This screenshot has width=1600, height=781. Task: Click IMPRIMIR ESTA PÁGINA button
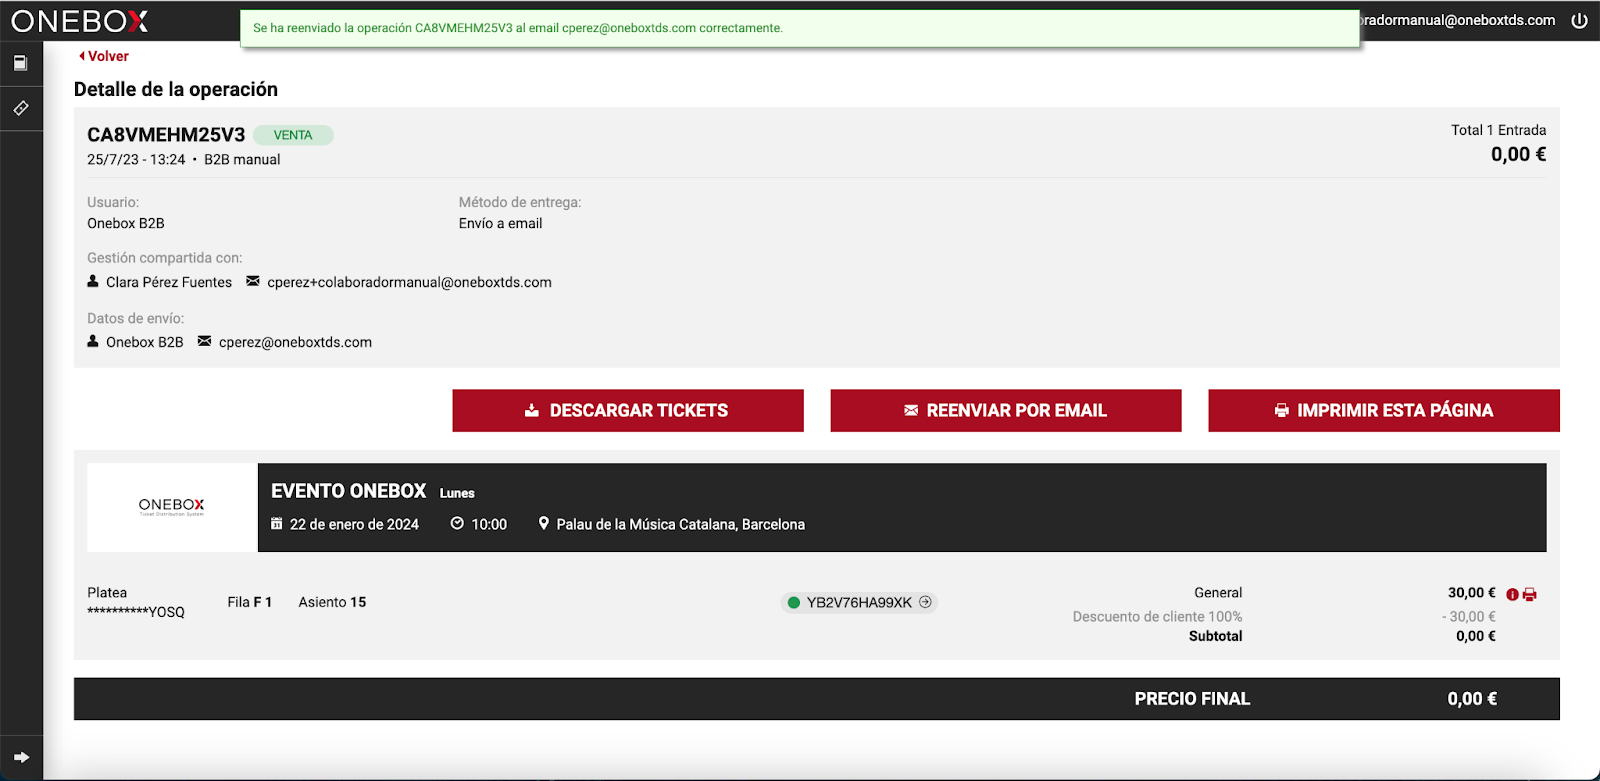tap(1384, 410)
